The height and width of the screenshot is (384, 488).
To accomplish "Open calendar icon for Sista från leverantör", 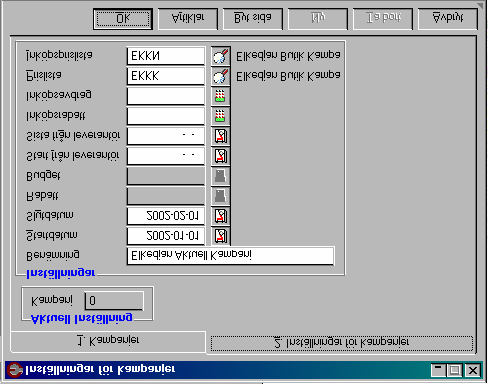I will point(220,136).
